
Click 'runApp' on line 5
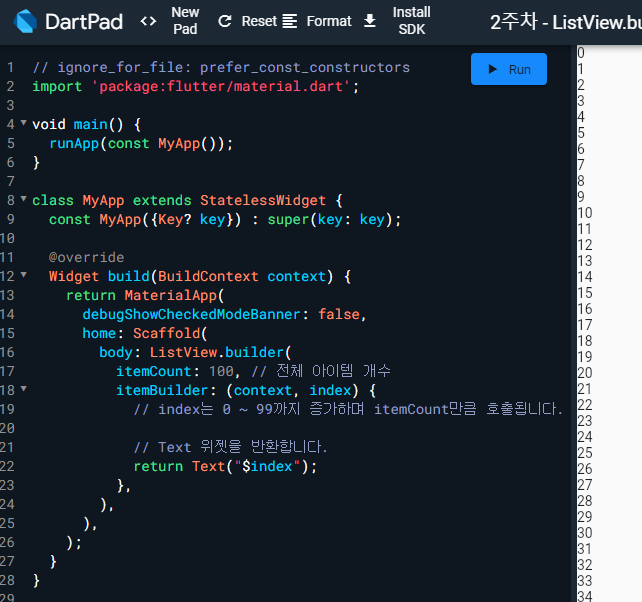coord(74,143)
